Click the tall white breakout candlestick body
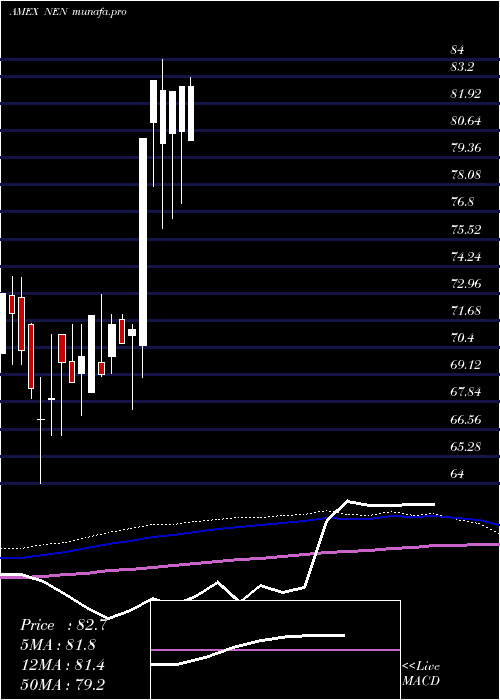Screen dimensions: 500x700 coord(143,242)
